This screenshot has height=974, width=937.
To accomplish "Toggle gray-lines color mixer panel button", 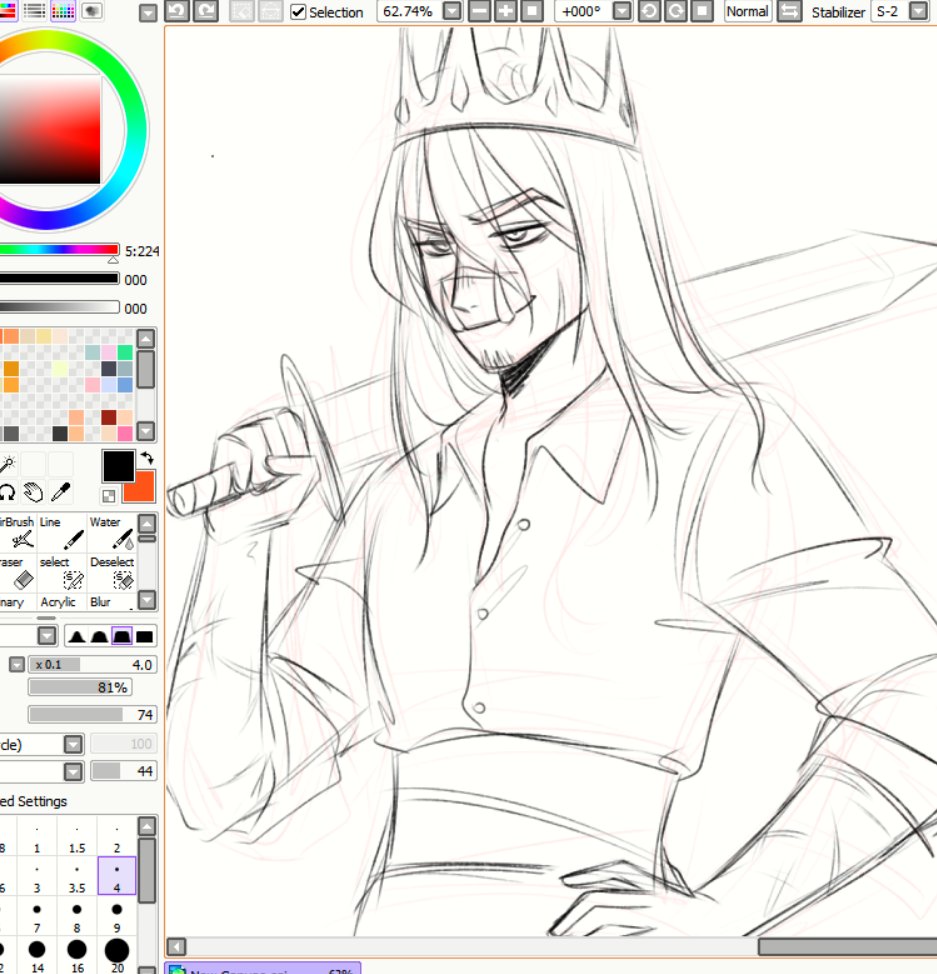I will (34, 11).
